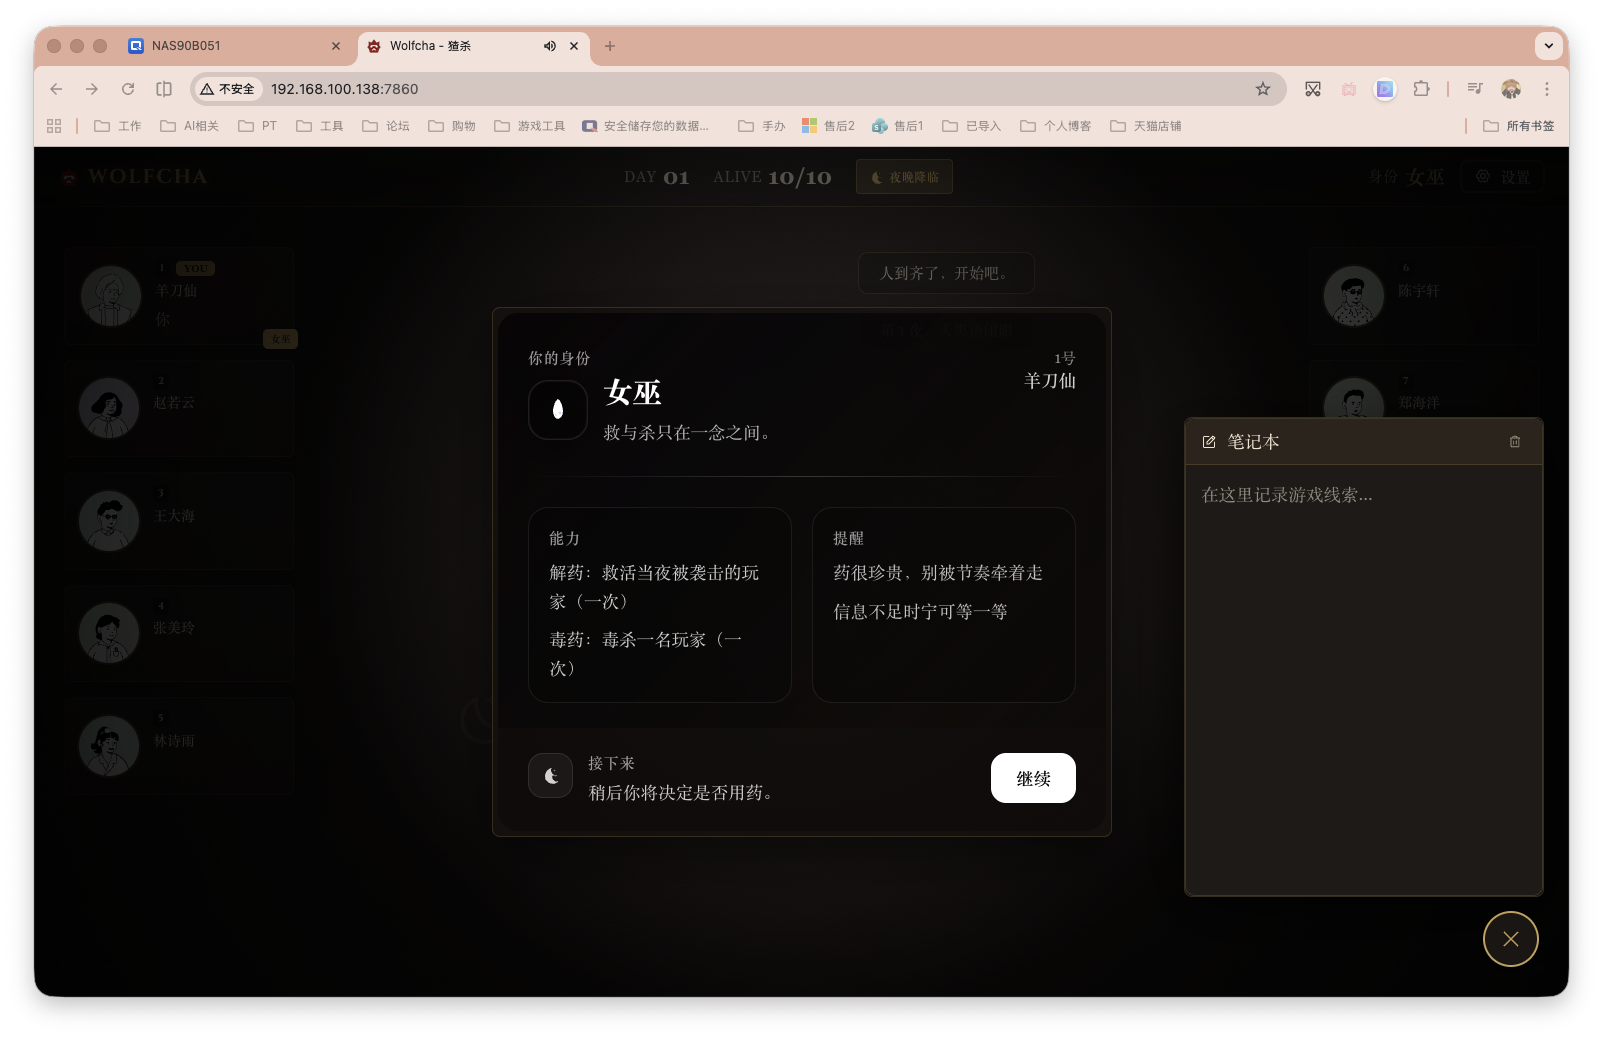Toggle the bookmark star in address bar
1603x1039 pixels.
pyautogui.click(x=1262, y=89)
